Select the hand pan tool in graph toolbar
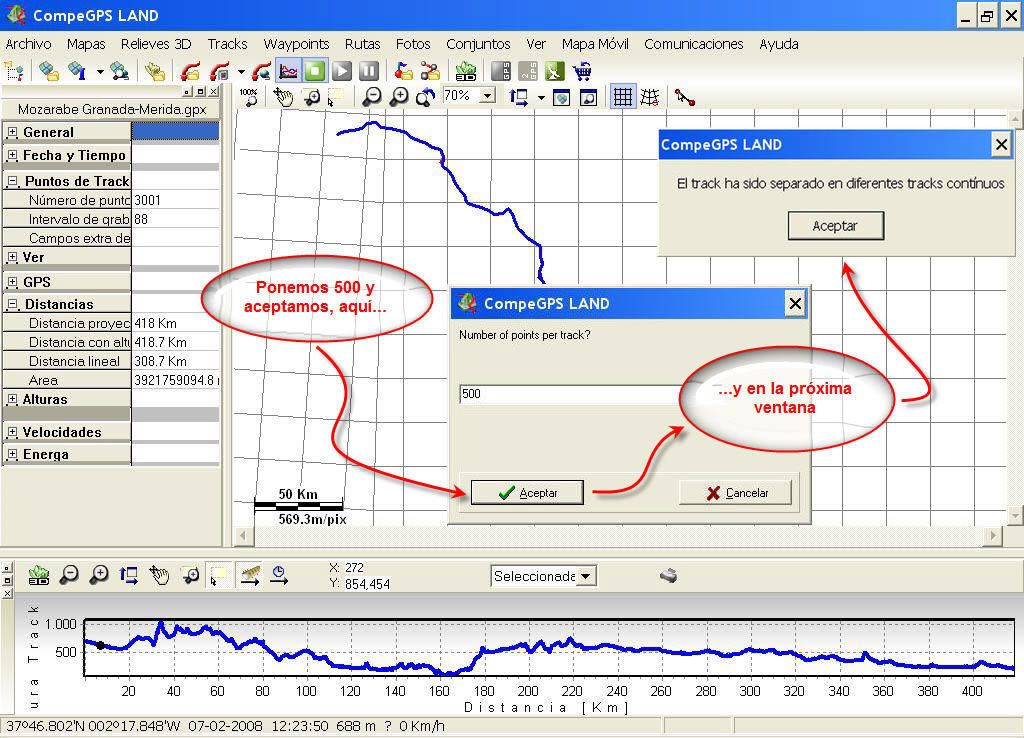 [x=159, y=575]
